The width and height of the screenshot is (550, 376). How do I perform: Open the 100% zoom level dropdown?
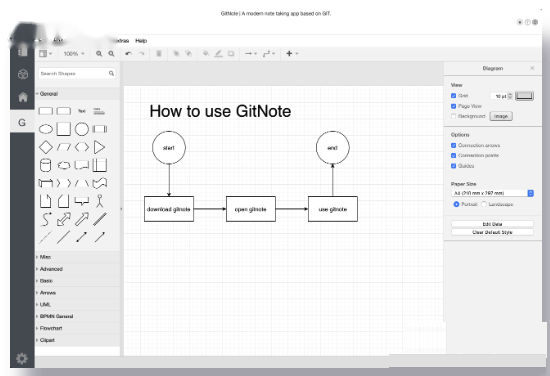pos(74,53)
